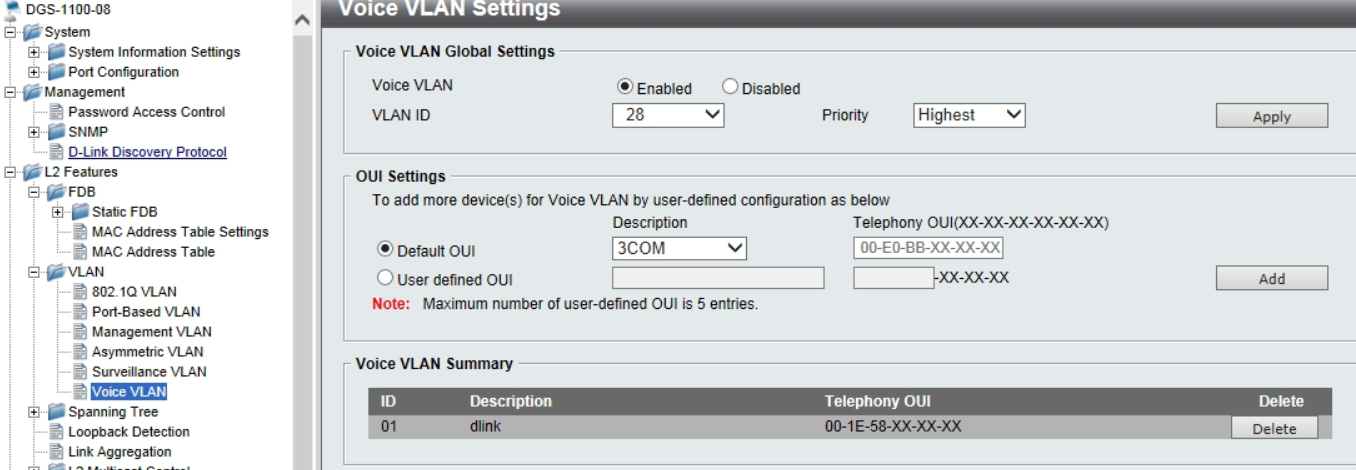Open the Surveillance VLAN page

click(149, 372)
